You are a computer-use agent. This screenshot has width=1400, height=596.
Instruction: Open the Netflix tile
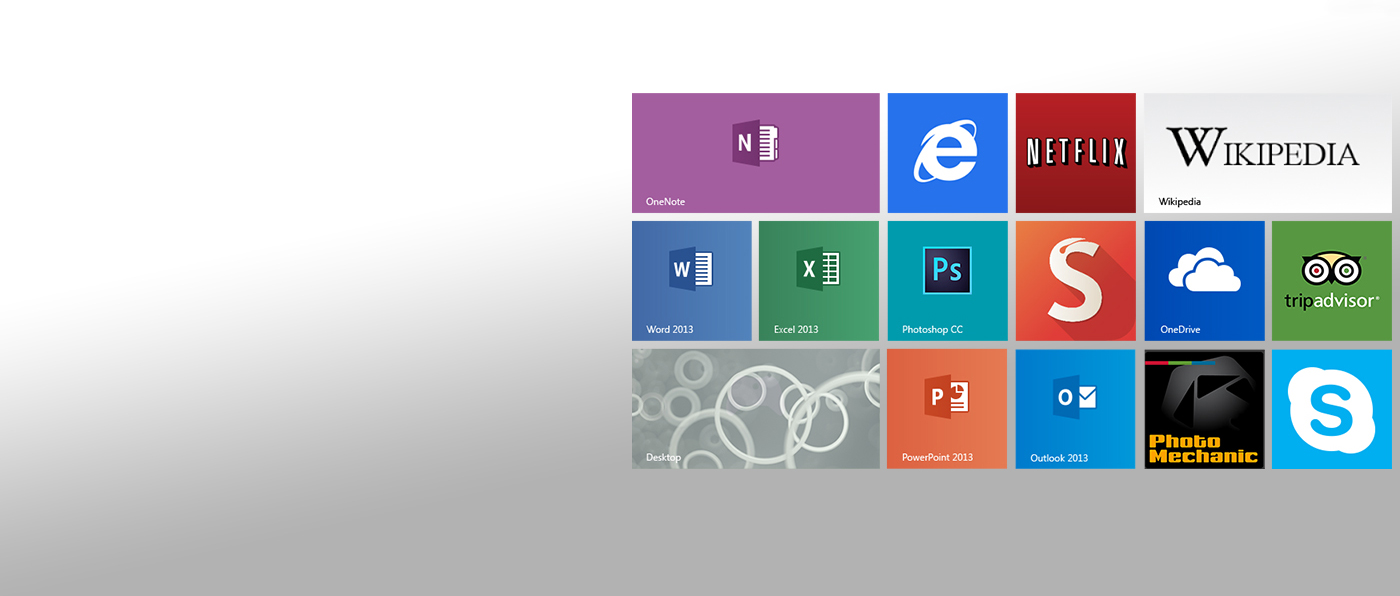click(x=1075, y=153)
